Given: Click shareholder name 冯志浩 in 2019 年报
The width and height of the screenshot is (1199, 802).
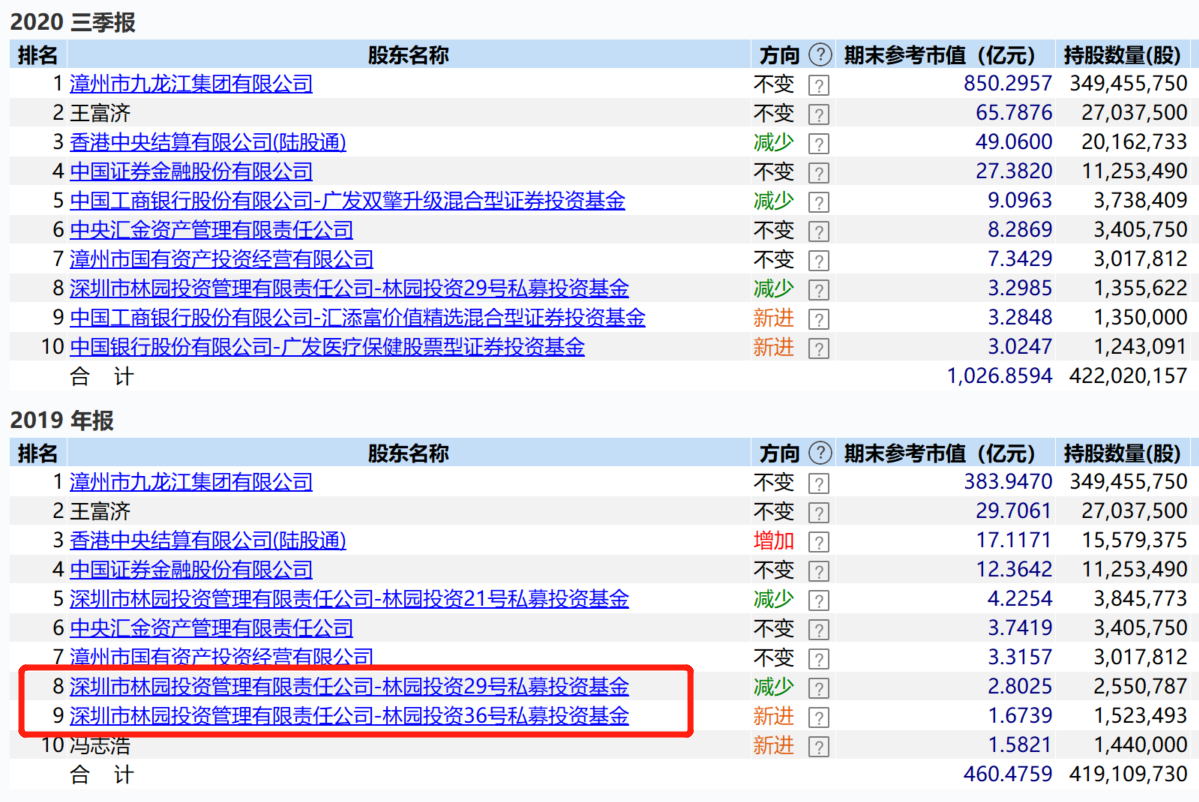Looking at the screenshot, I should [x=100, y=745].
